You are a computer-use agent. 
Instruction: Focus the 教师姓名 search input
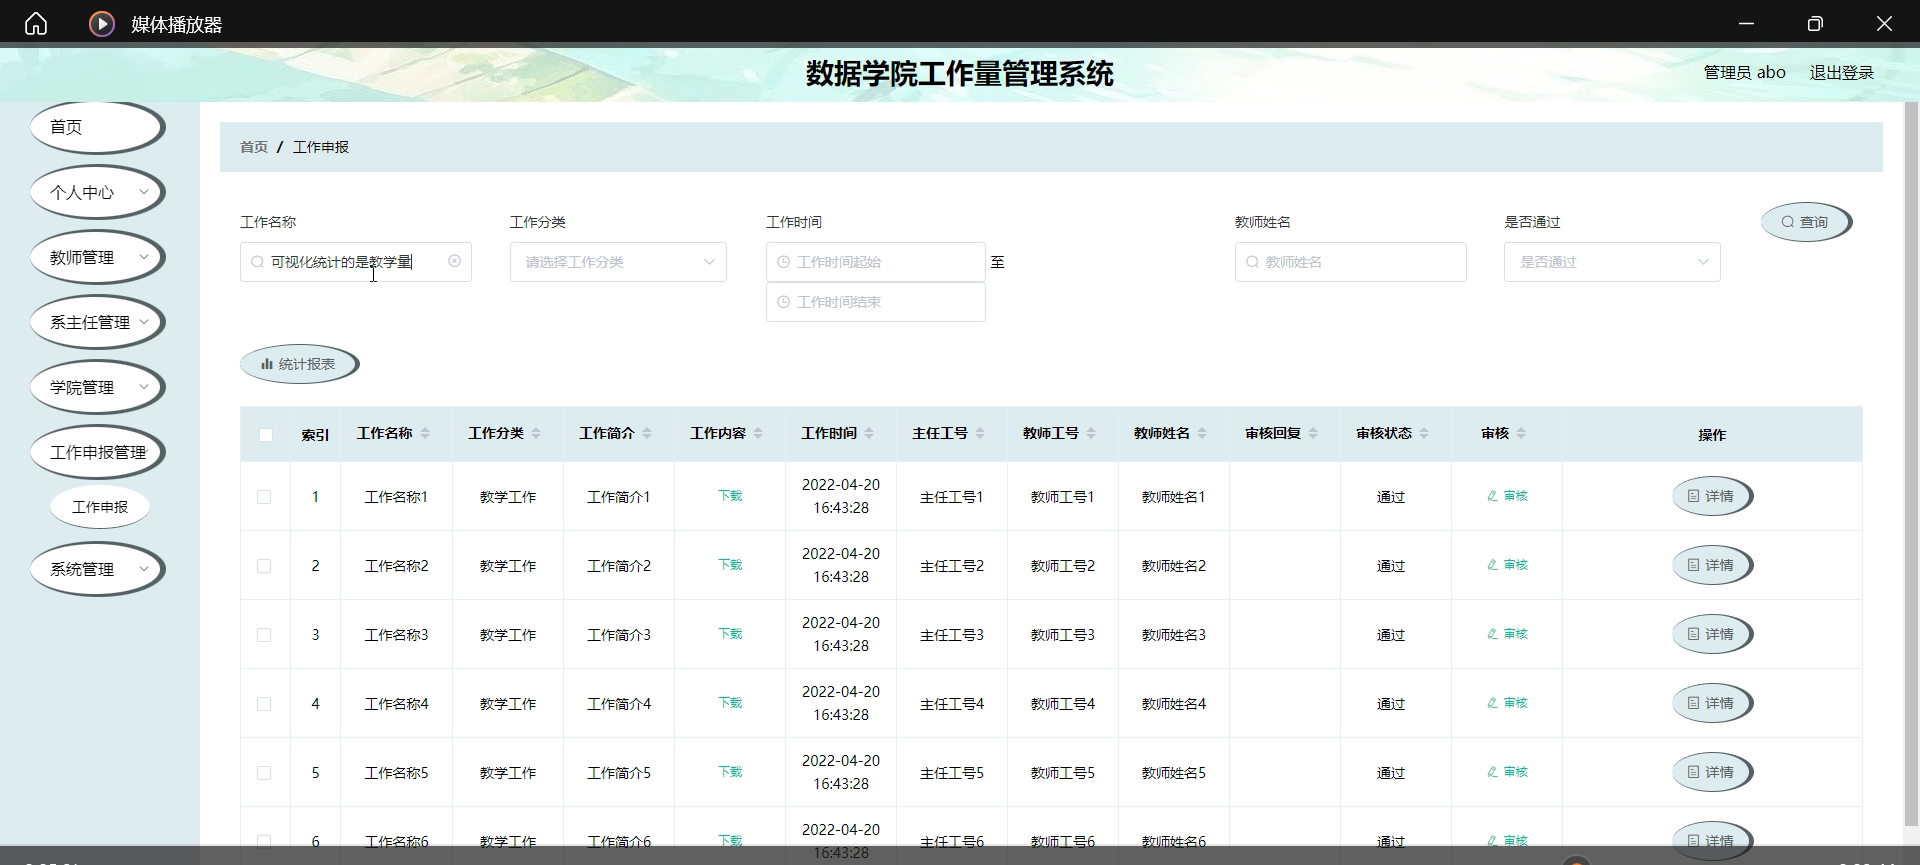point(1351,262)
